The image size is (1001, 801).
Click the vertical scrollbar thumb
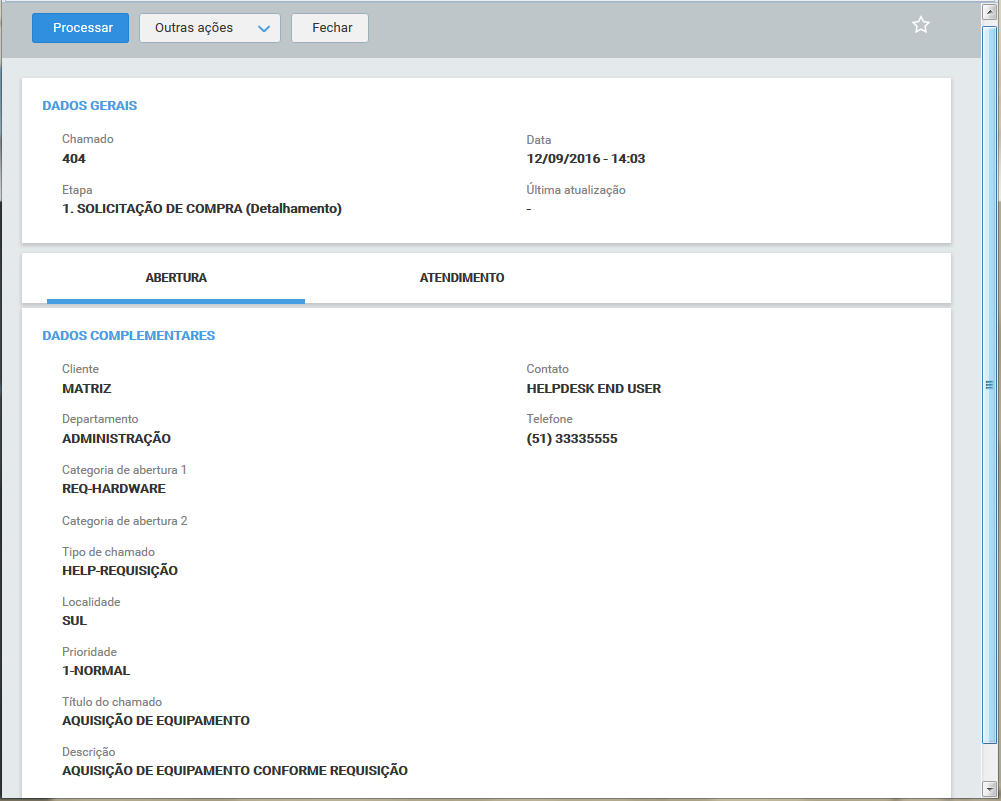[x=989, y=385]
